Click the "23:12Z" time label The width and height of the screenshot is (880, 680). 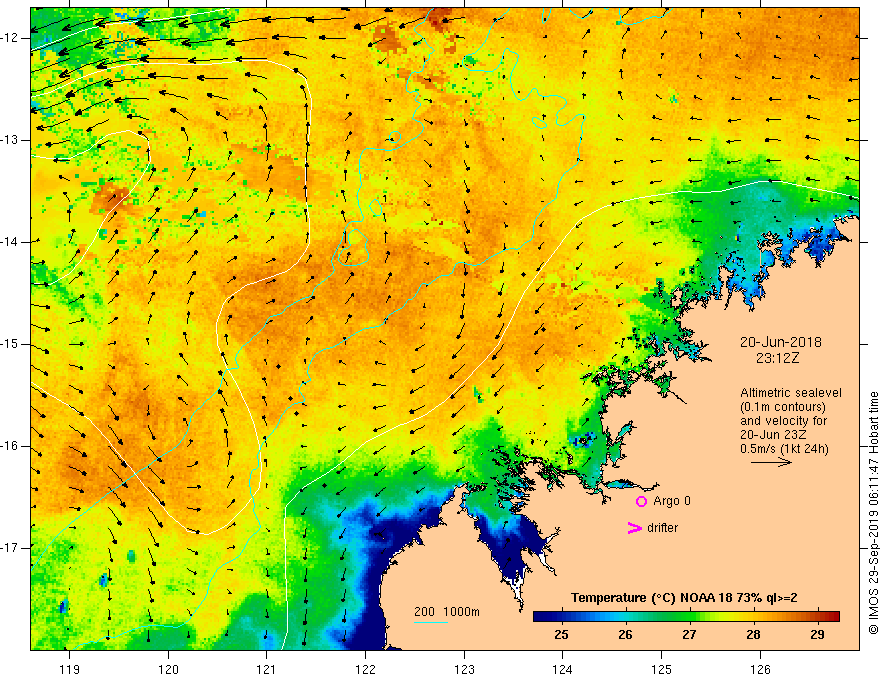(x=777, y=358)
